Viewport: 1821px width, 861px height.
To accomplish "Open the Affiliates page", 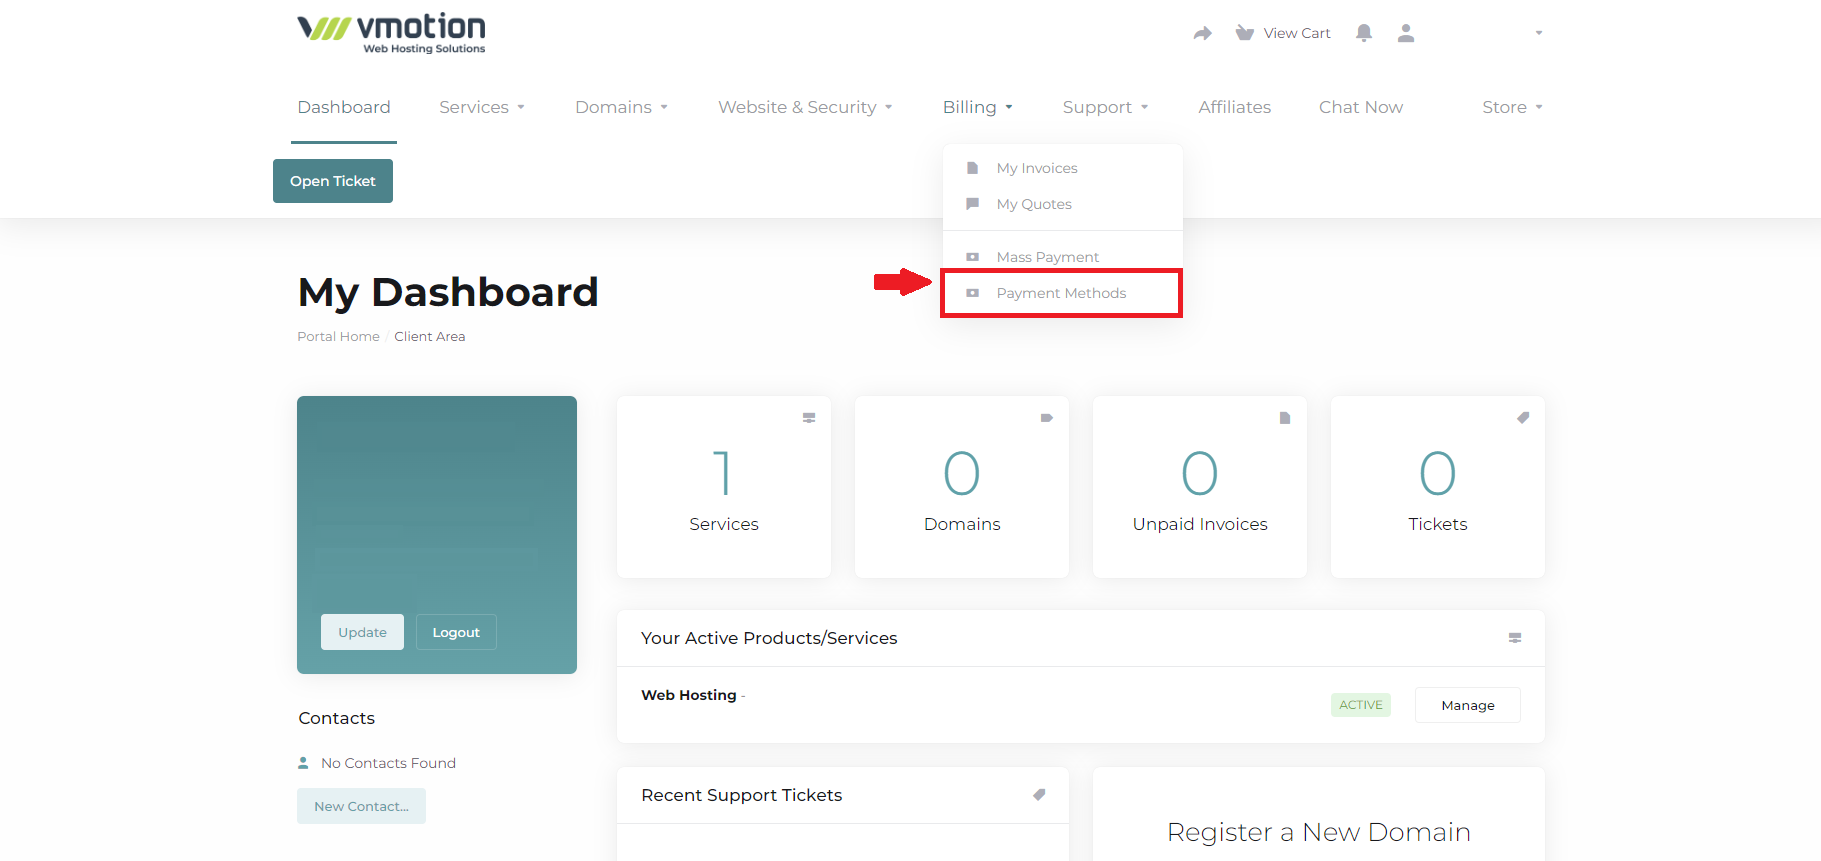I will pyautogui.click(x=1235, y=107).
